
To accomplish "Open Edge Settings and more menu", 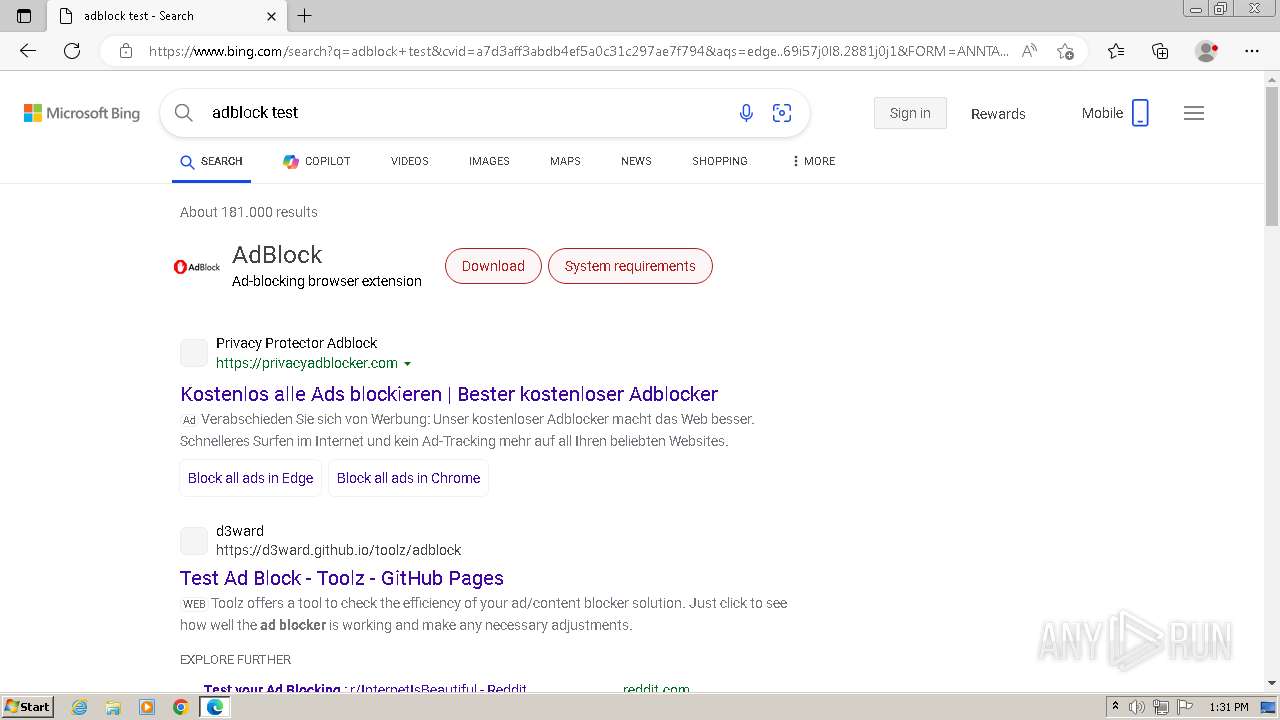I will (x=1252, y=51).
